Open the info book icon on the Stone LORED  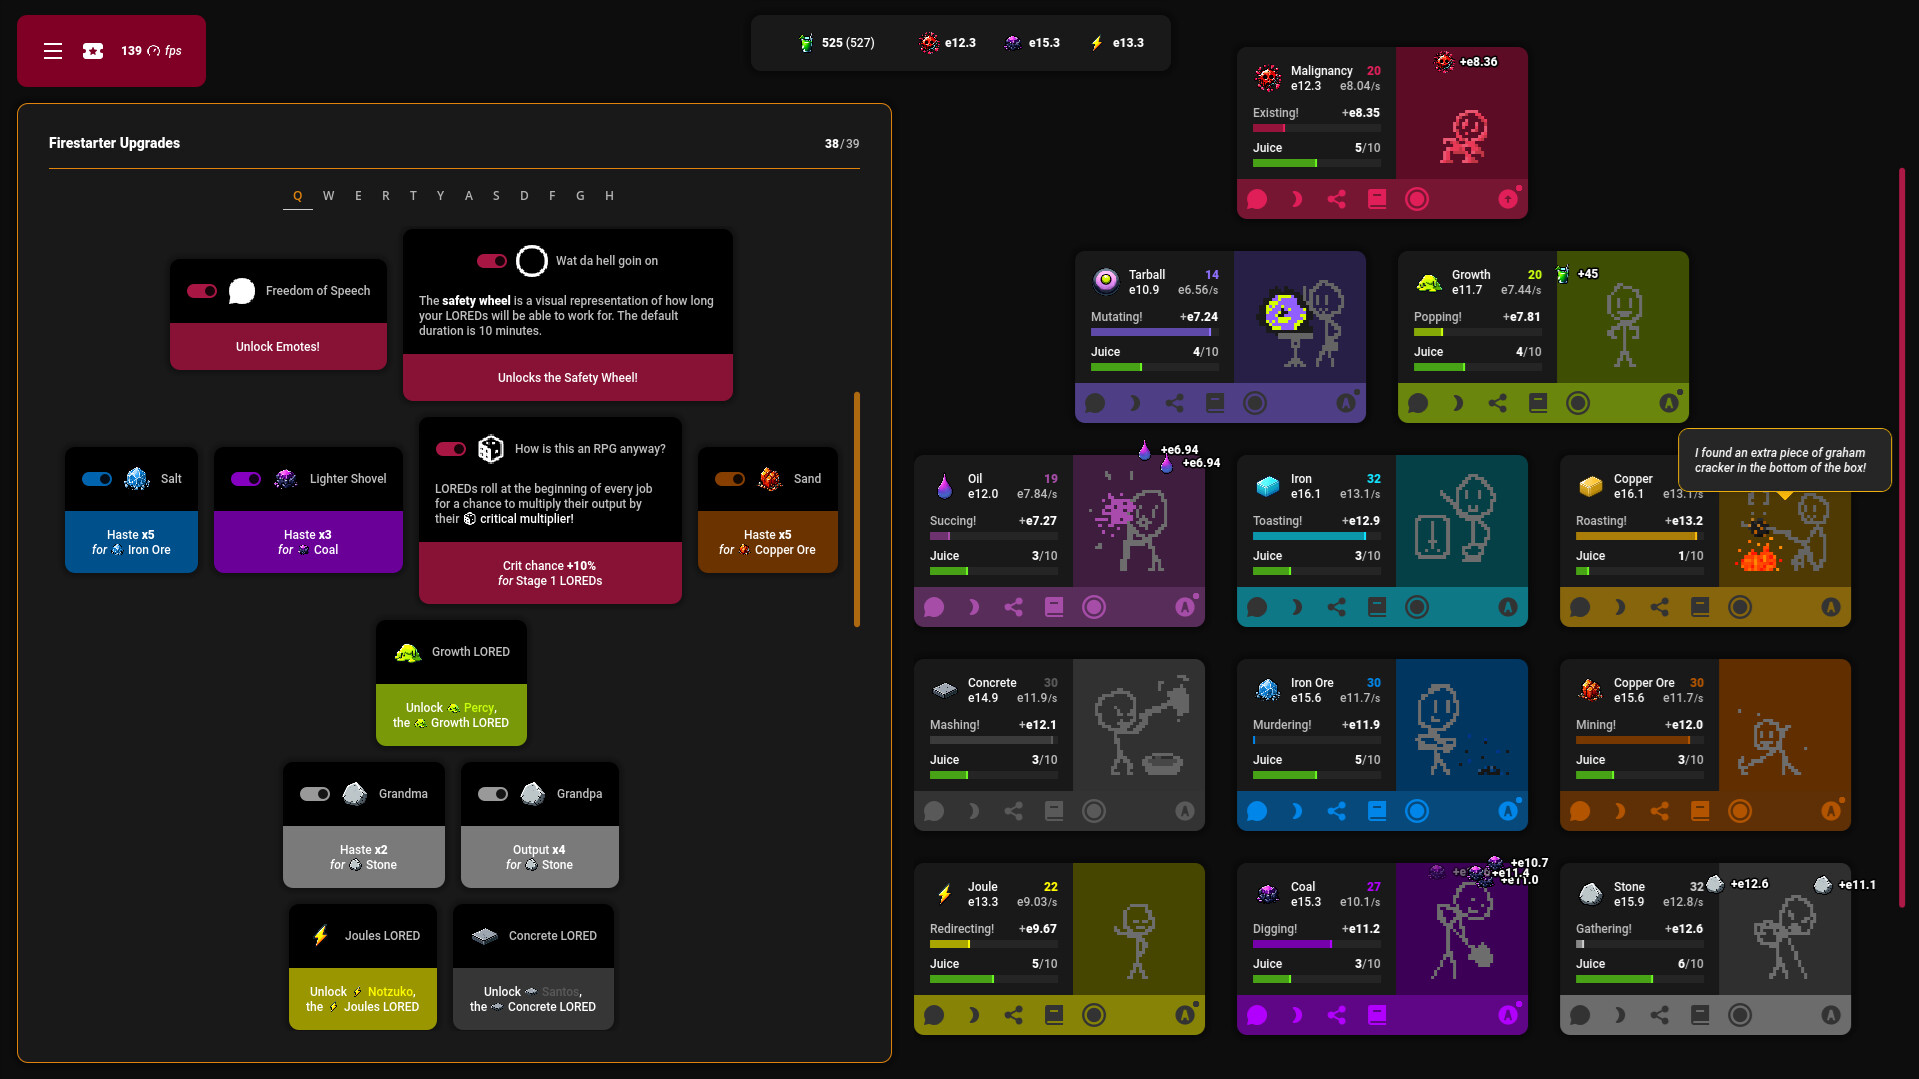point(1701,1014)
